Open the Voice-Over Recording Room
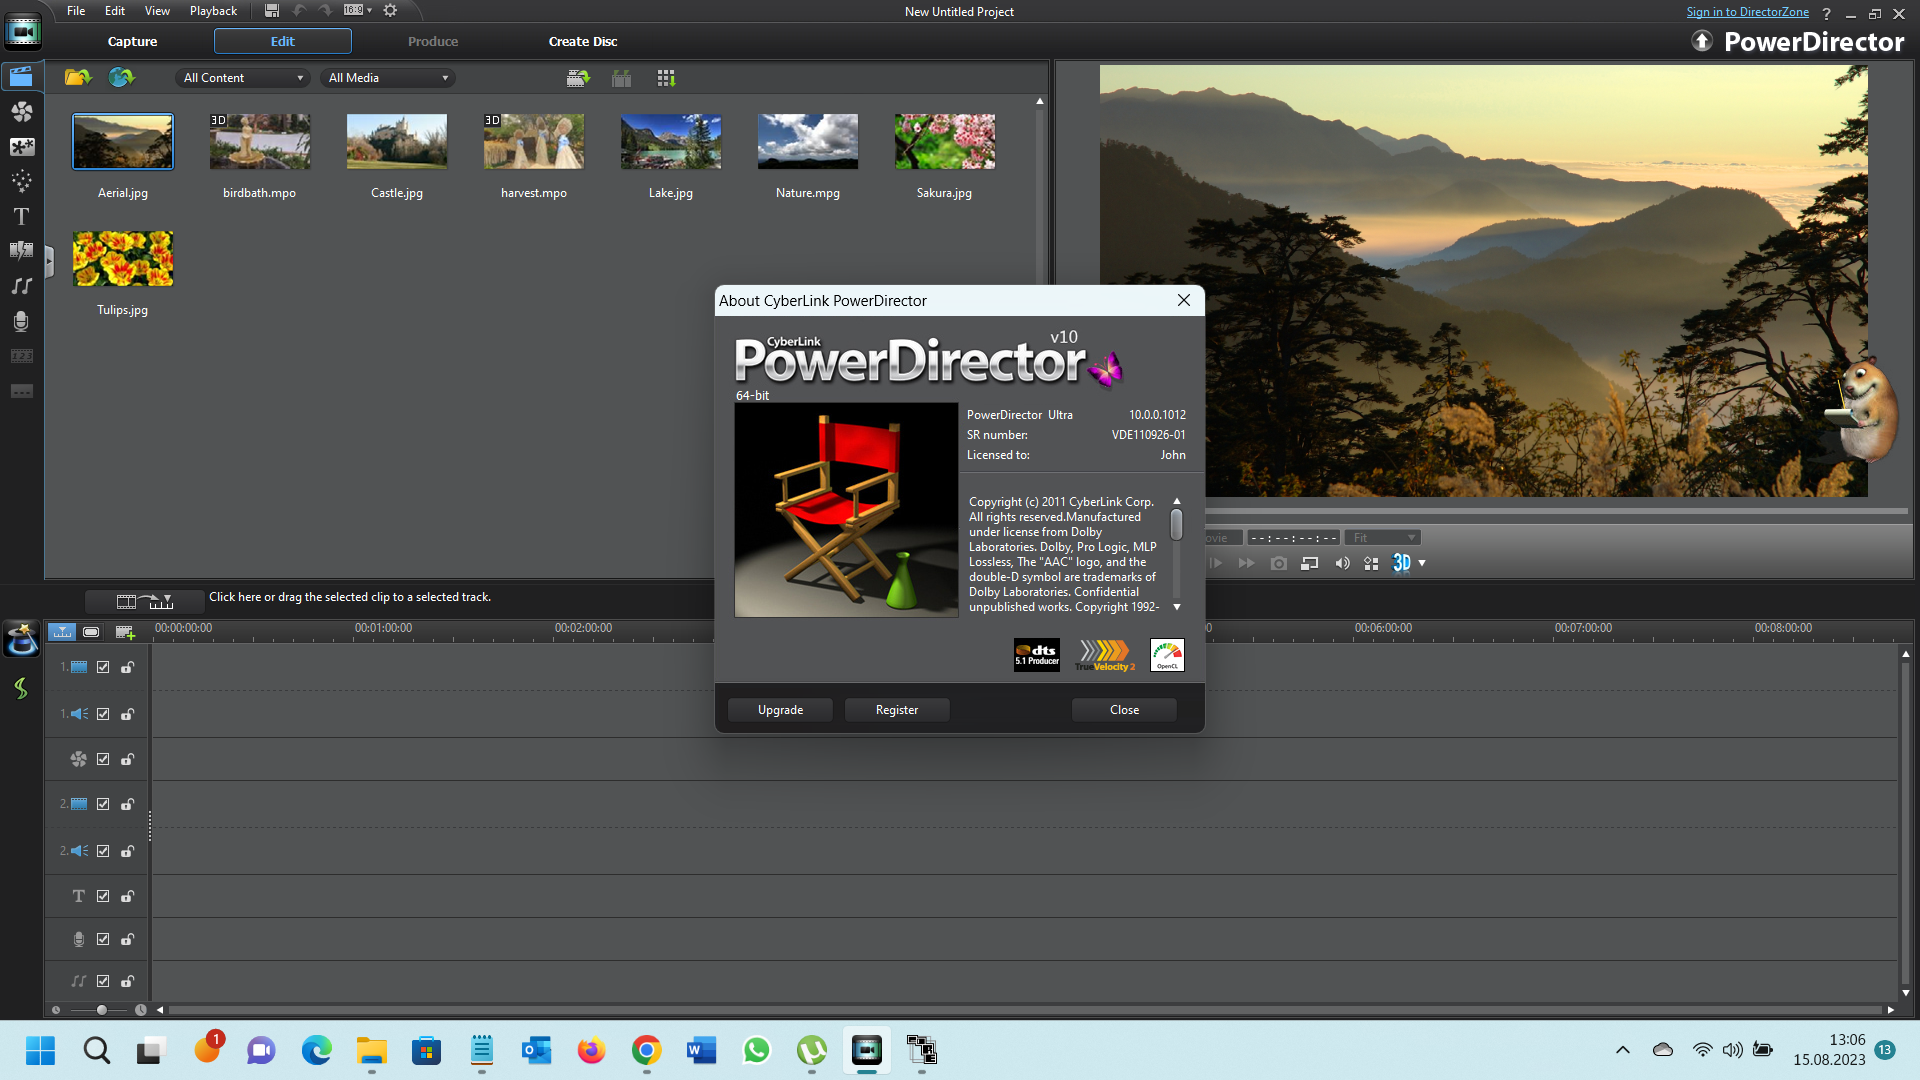The height and width of the screenshot is (1080, 1920). [x=21, y=321]
